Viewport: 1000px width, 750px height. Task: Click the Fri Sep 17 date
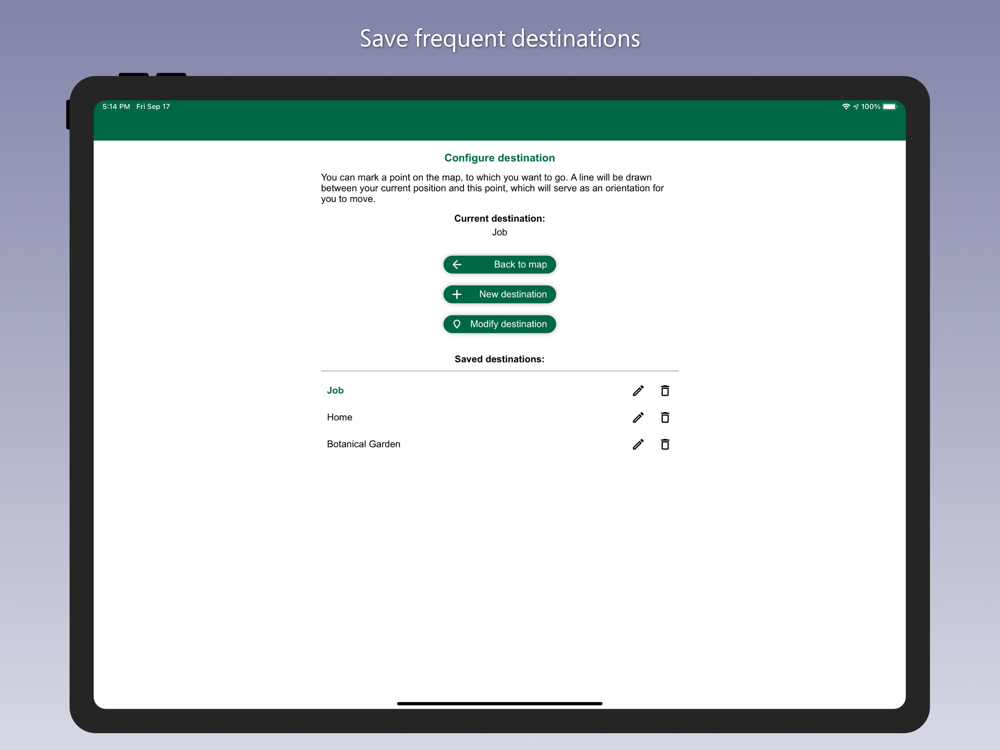point(153,107)
